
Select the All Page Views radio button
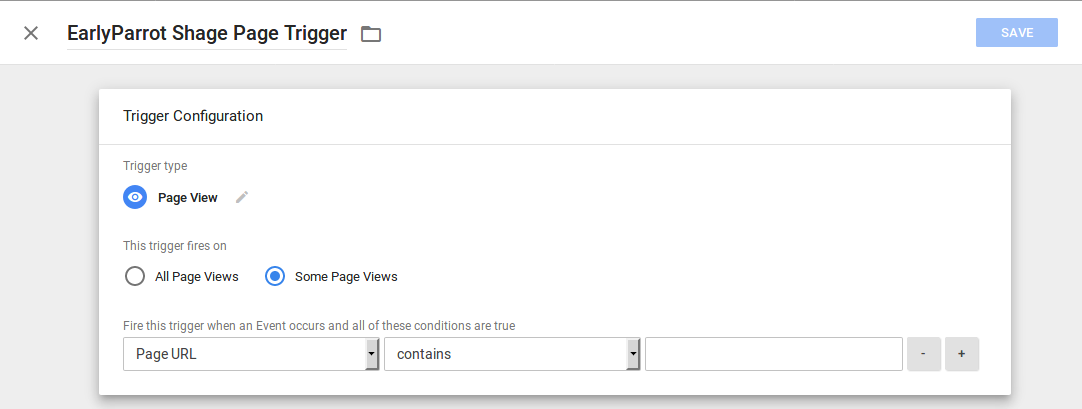point(135,277)
